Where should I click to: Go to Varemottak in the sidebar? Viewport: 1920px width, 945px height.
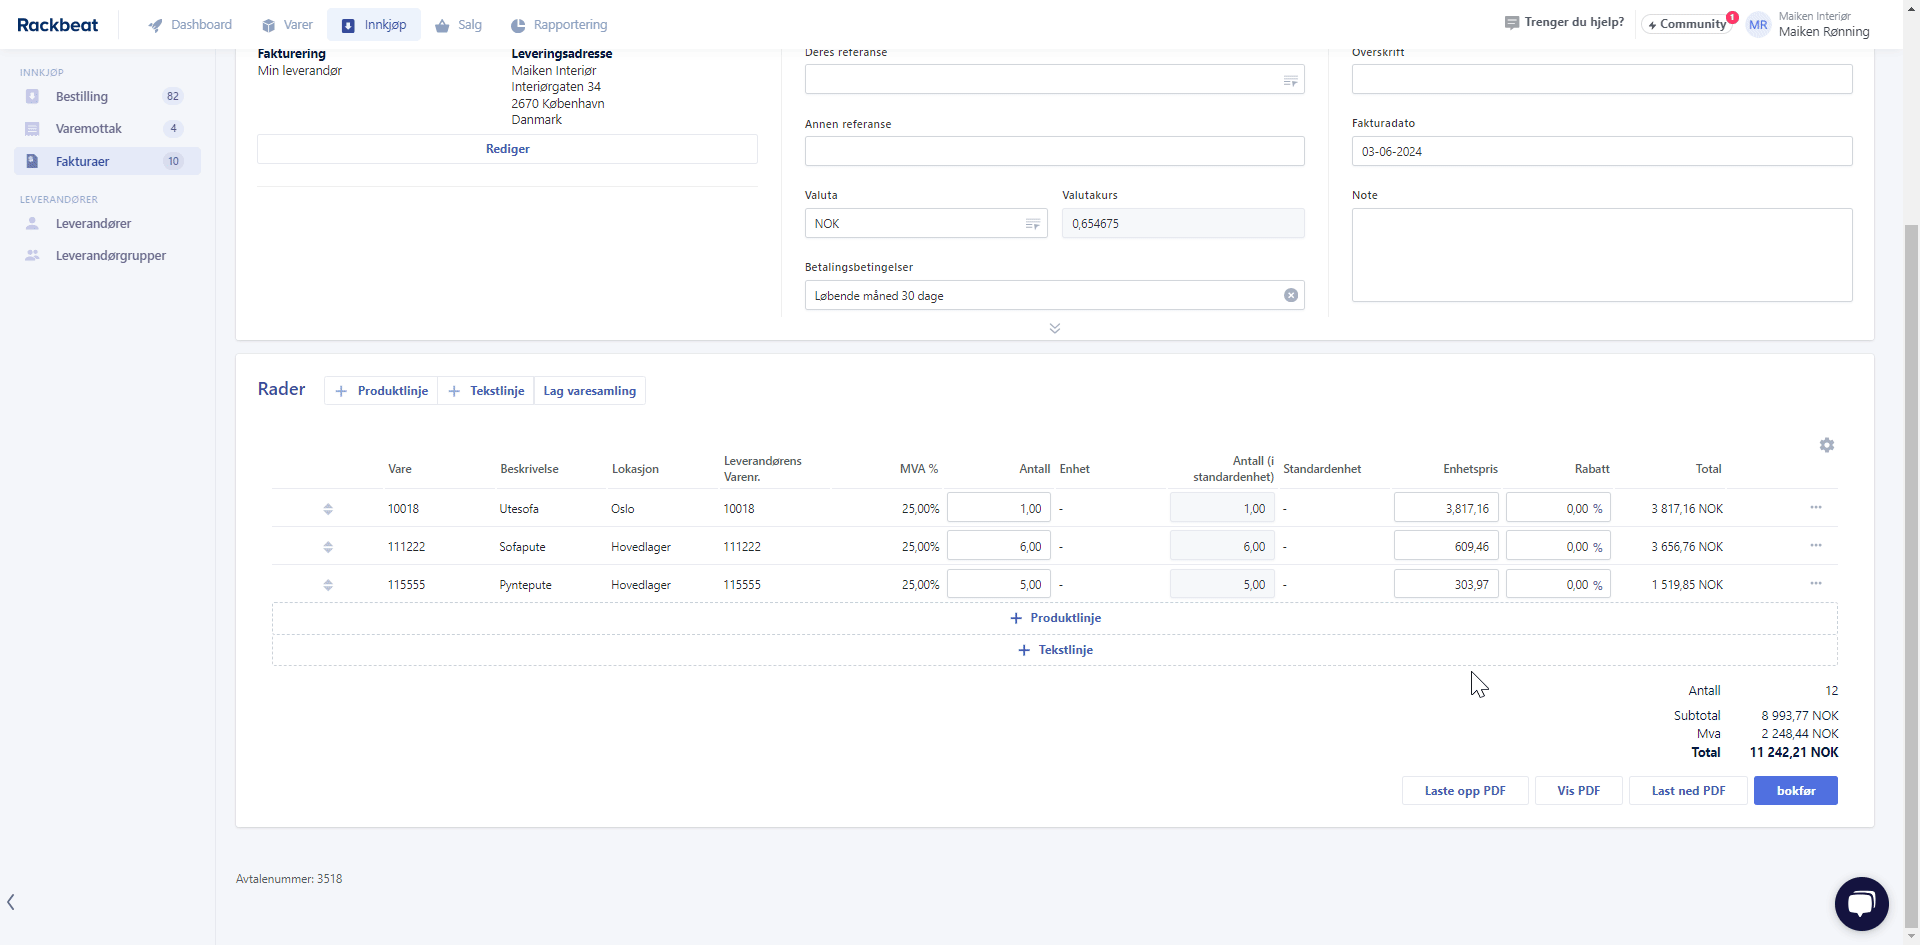tap(89, 129)
